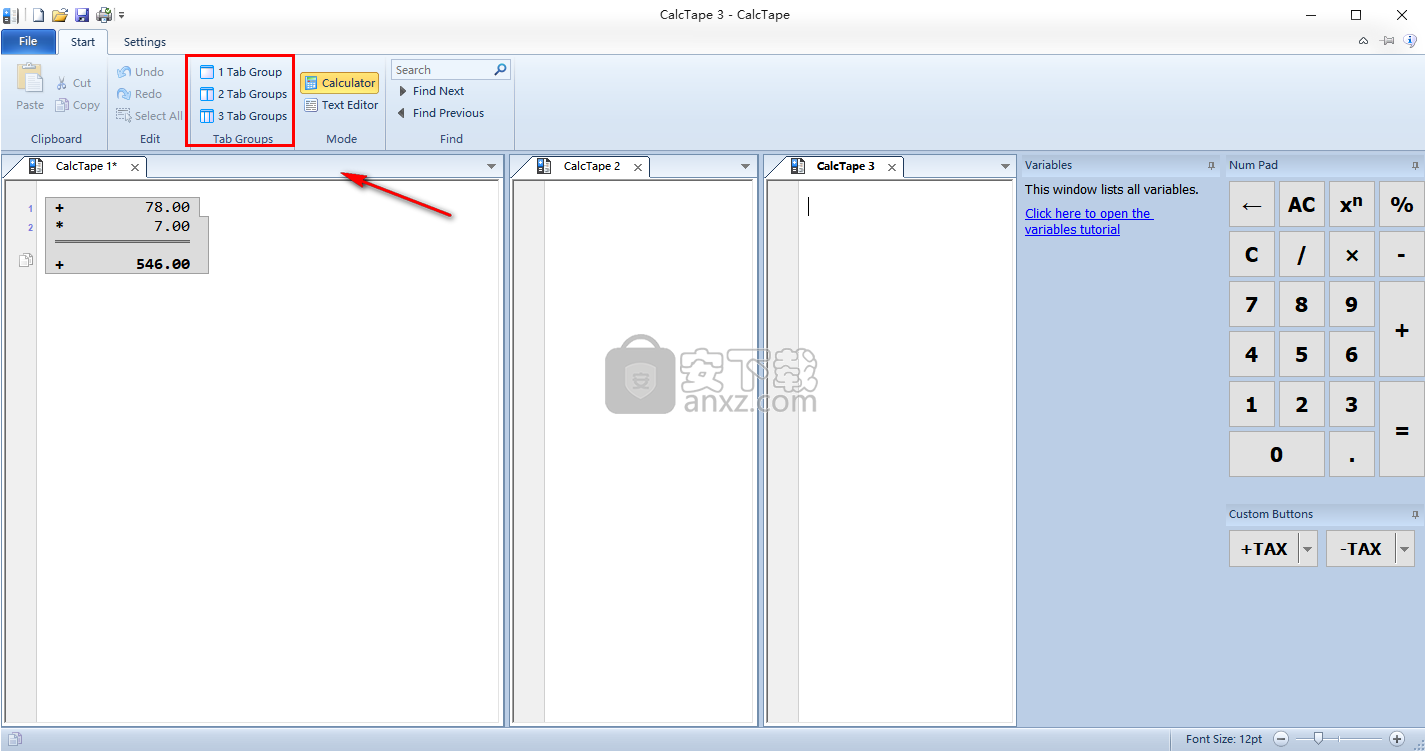
Task: Click Find Previous
Action: [x=441, y=113]
